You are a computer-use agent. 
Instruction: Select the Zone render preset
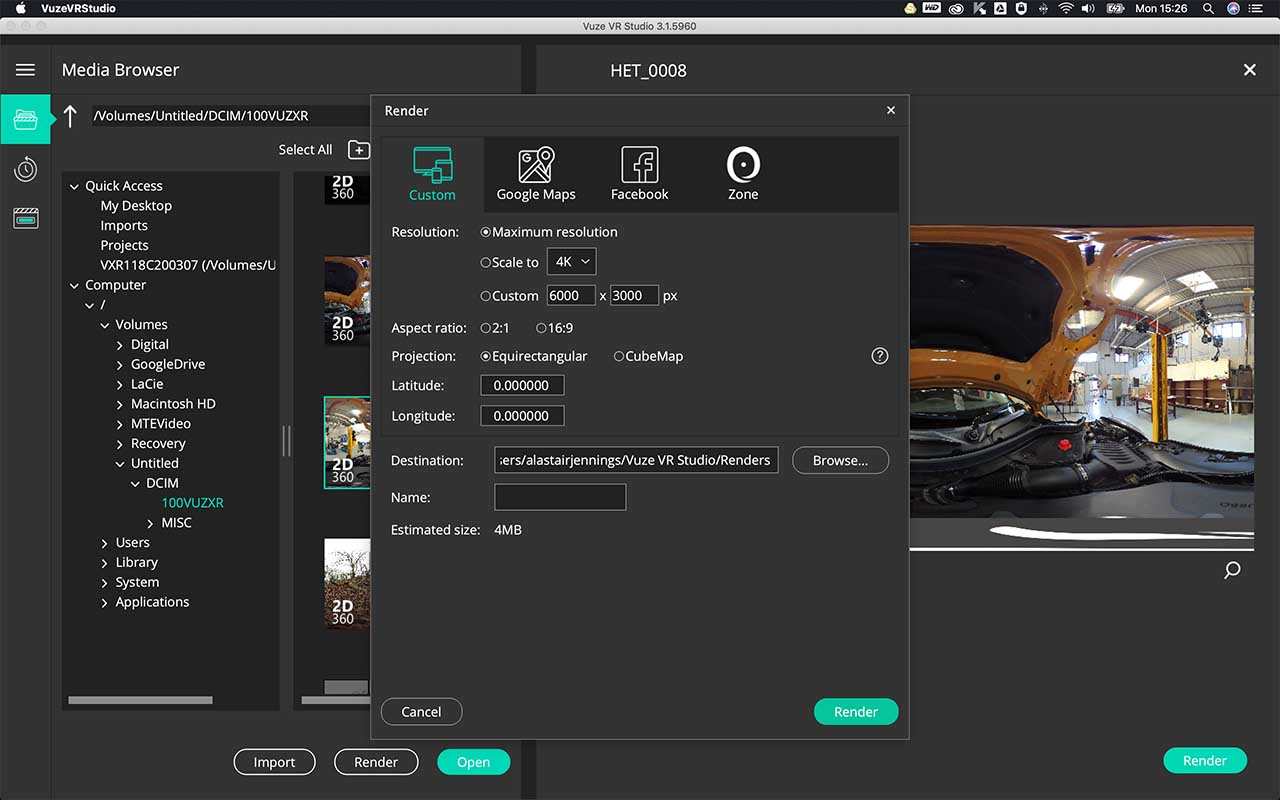click(x=743, y=174)
